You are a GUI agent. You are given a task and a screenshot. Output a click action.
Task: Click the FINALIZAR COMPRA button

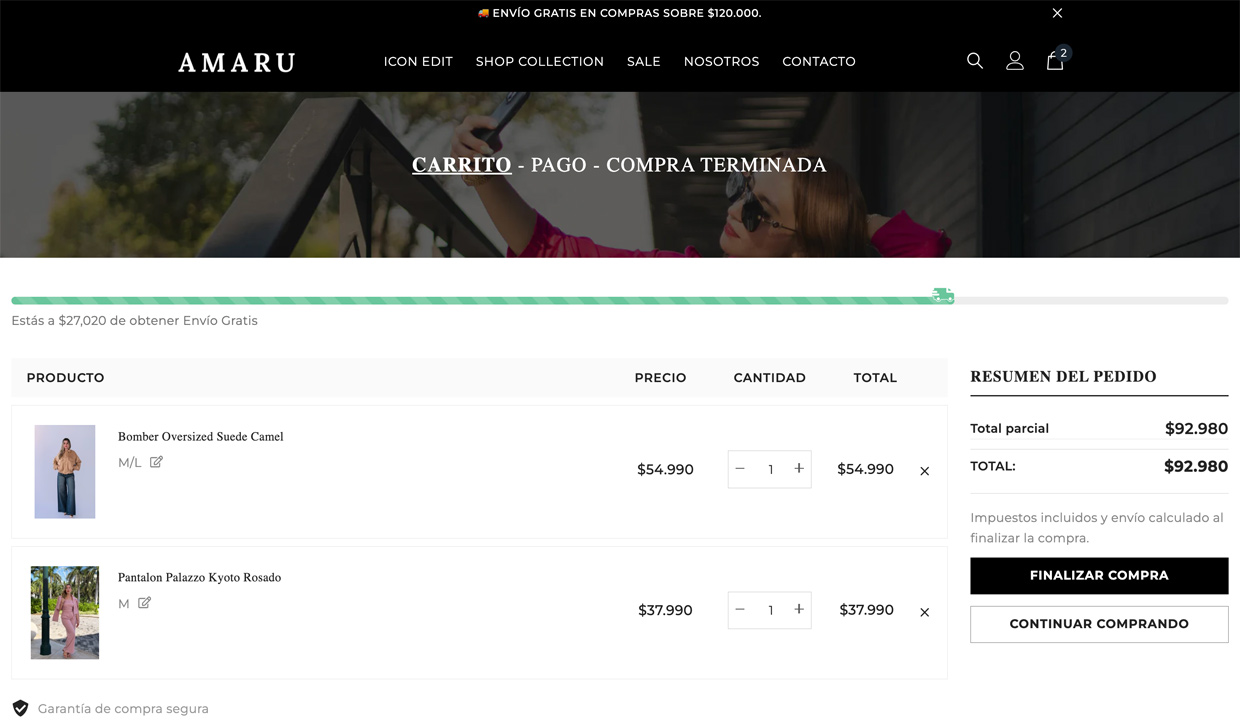point(1099,576)
